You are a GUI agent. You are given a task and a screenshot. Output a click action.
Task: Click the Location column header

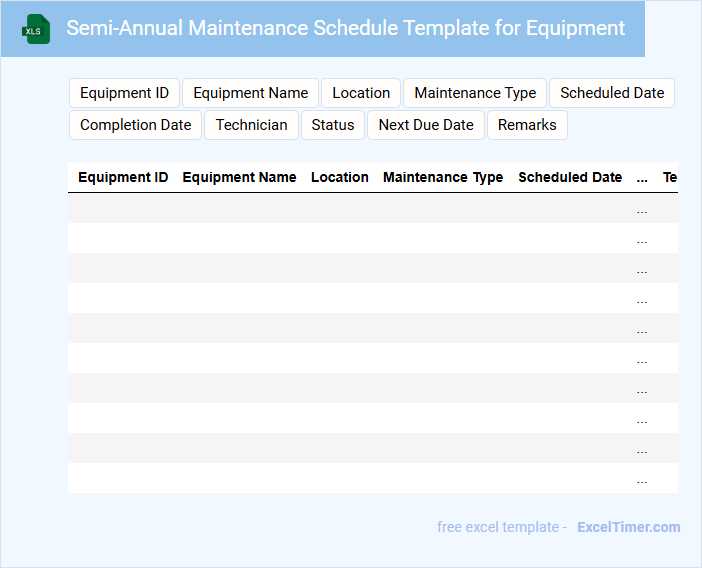(340, 177)
